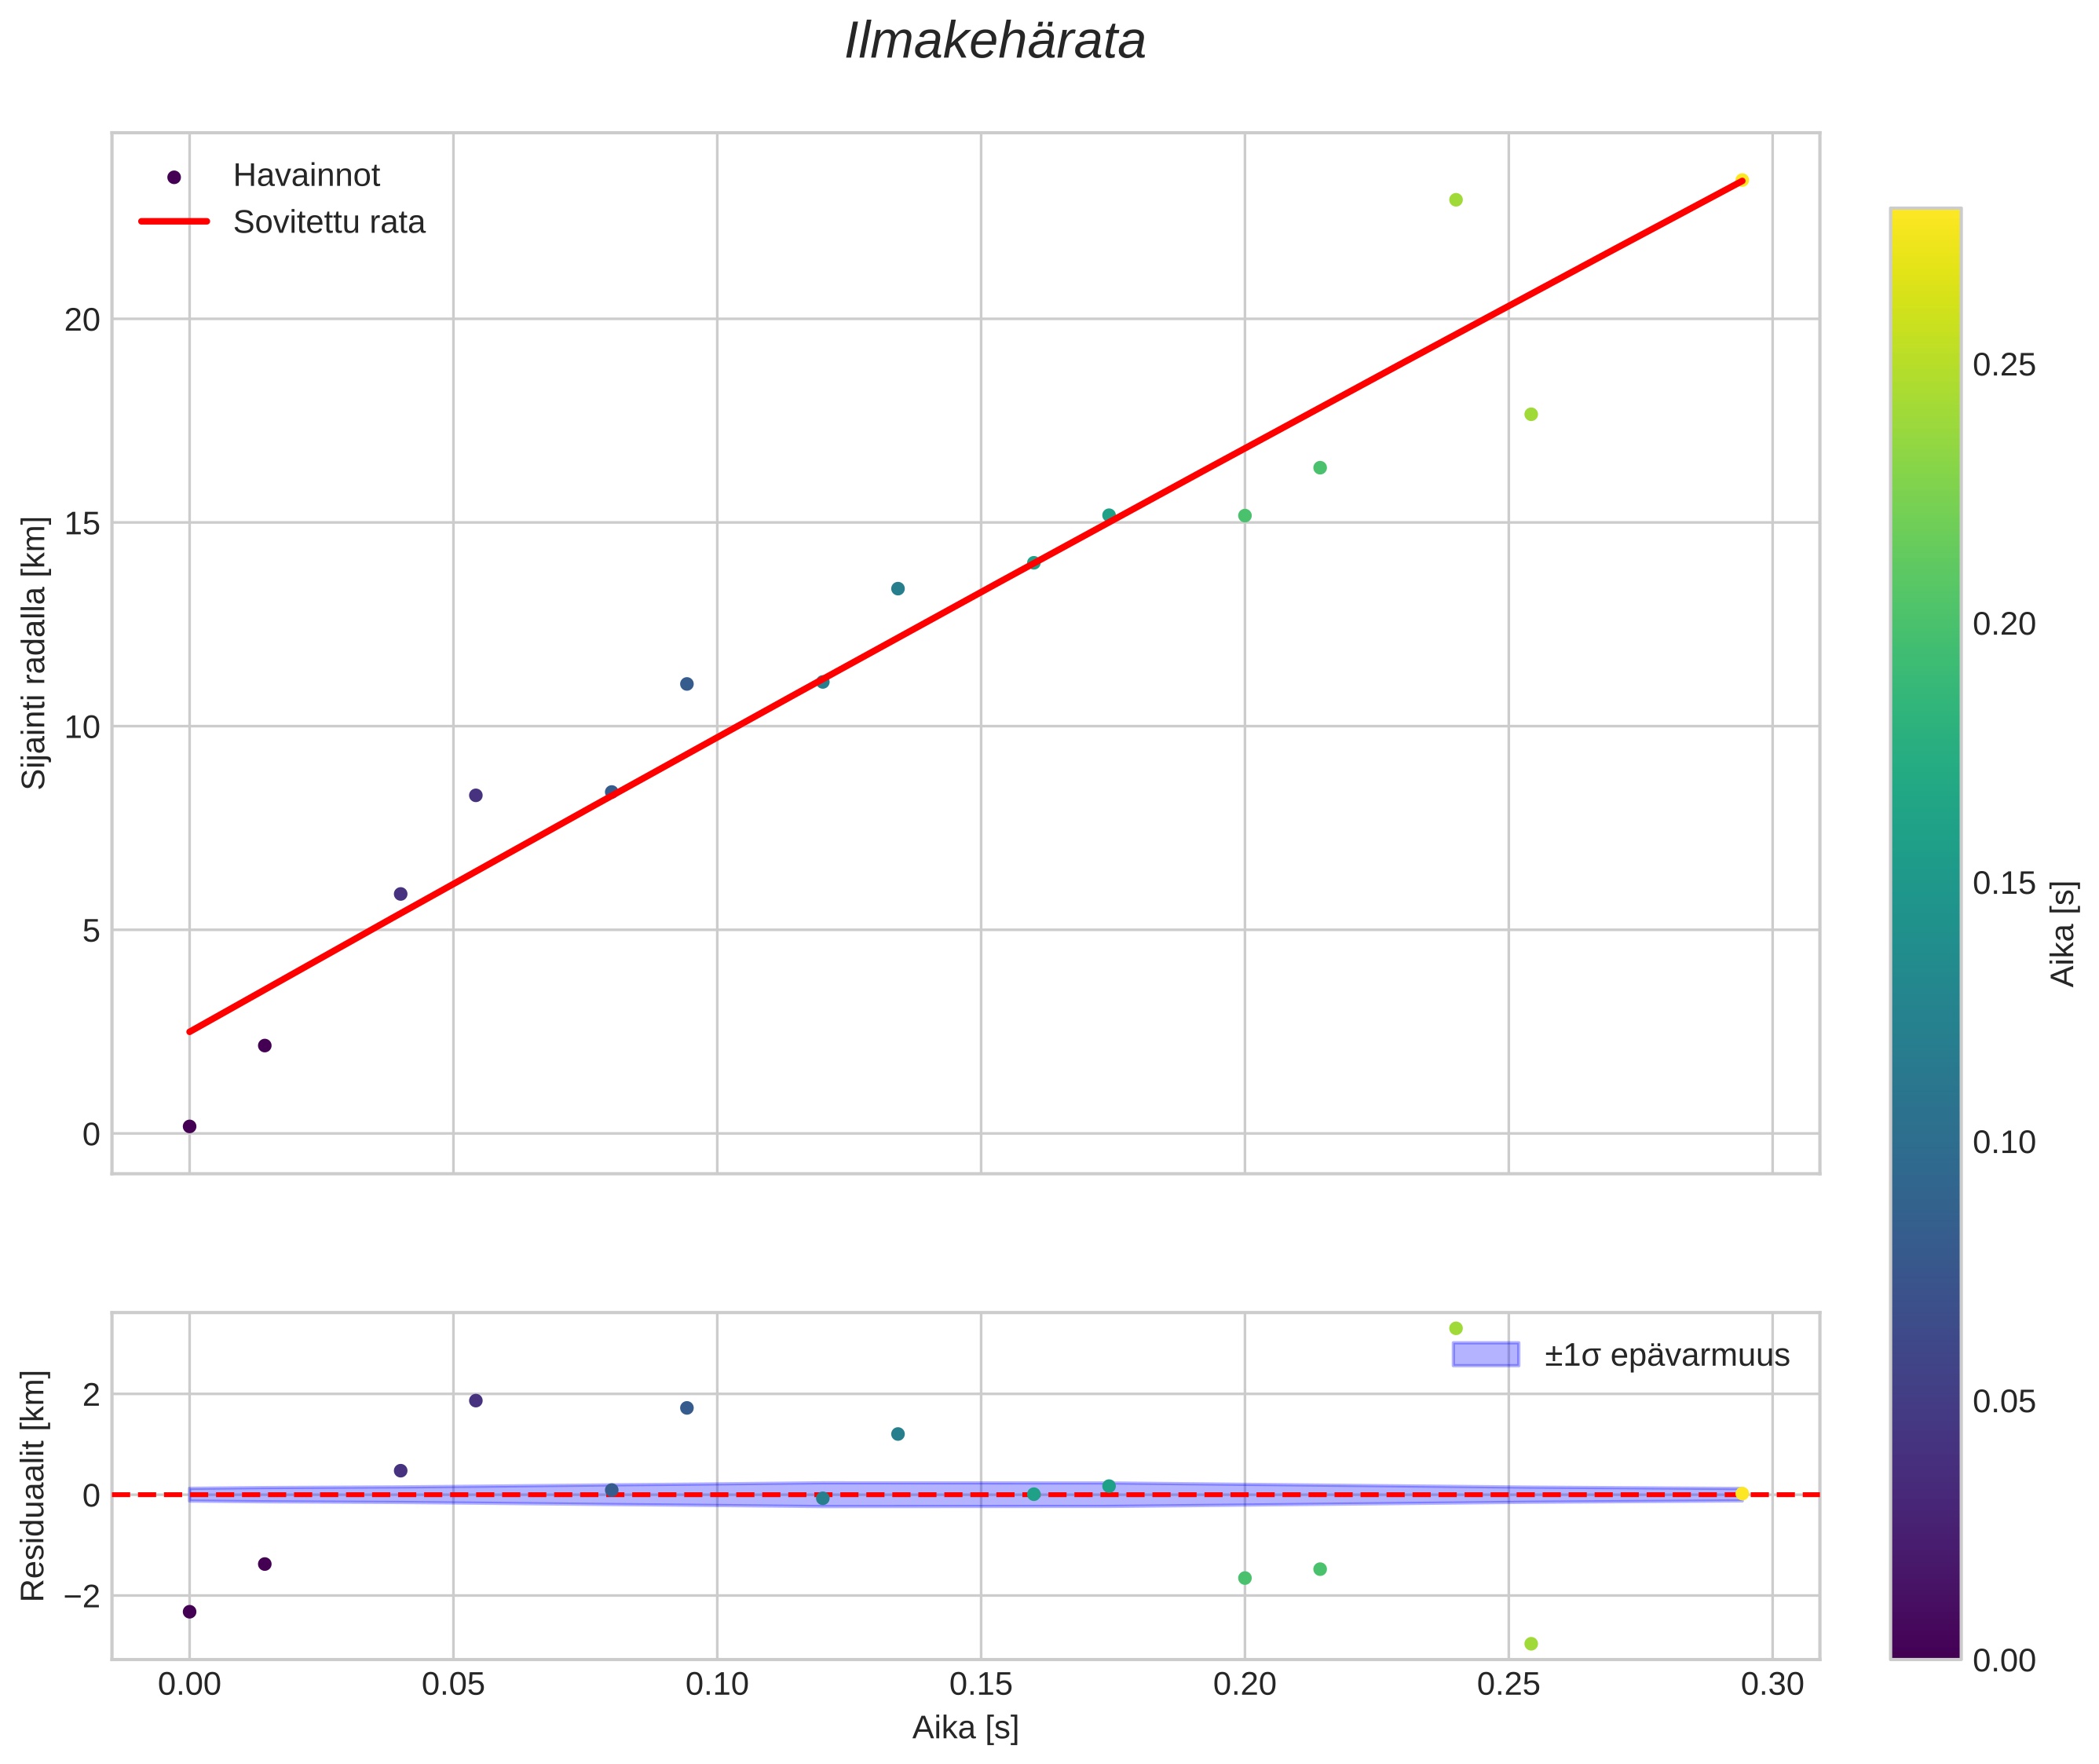Click the 0.00 tick on the colorbar
The height and width of the screenshot is (1764, 2099).
tap(2004, 1661)
